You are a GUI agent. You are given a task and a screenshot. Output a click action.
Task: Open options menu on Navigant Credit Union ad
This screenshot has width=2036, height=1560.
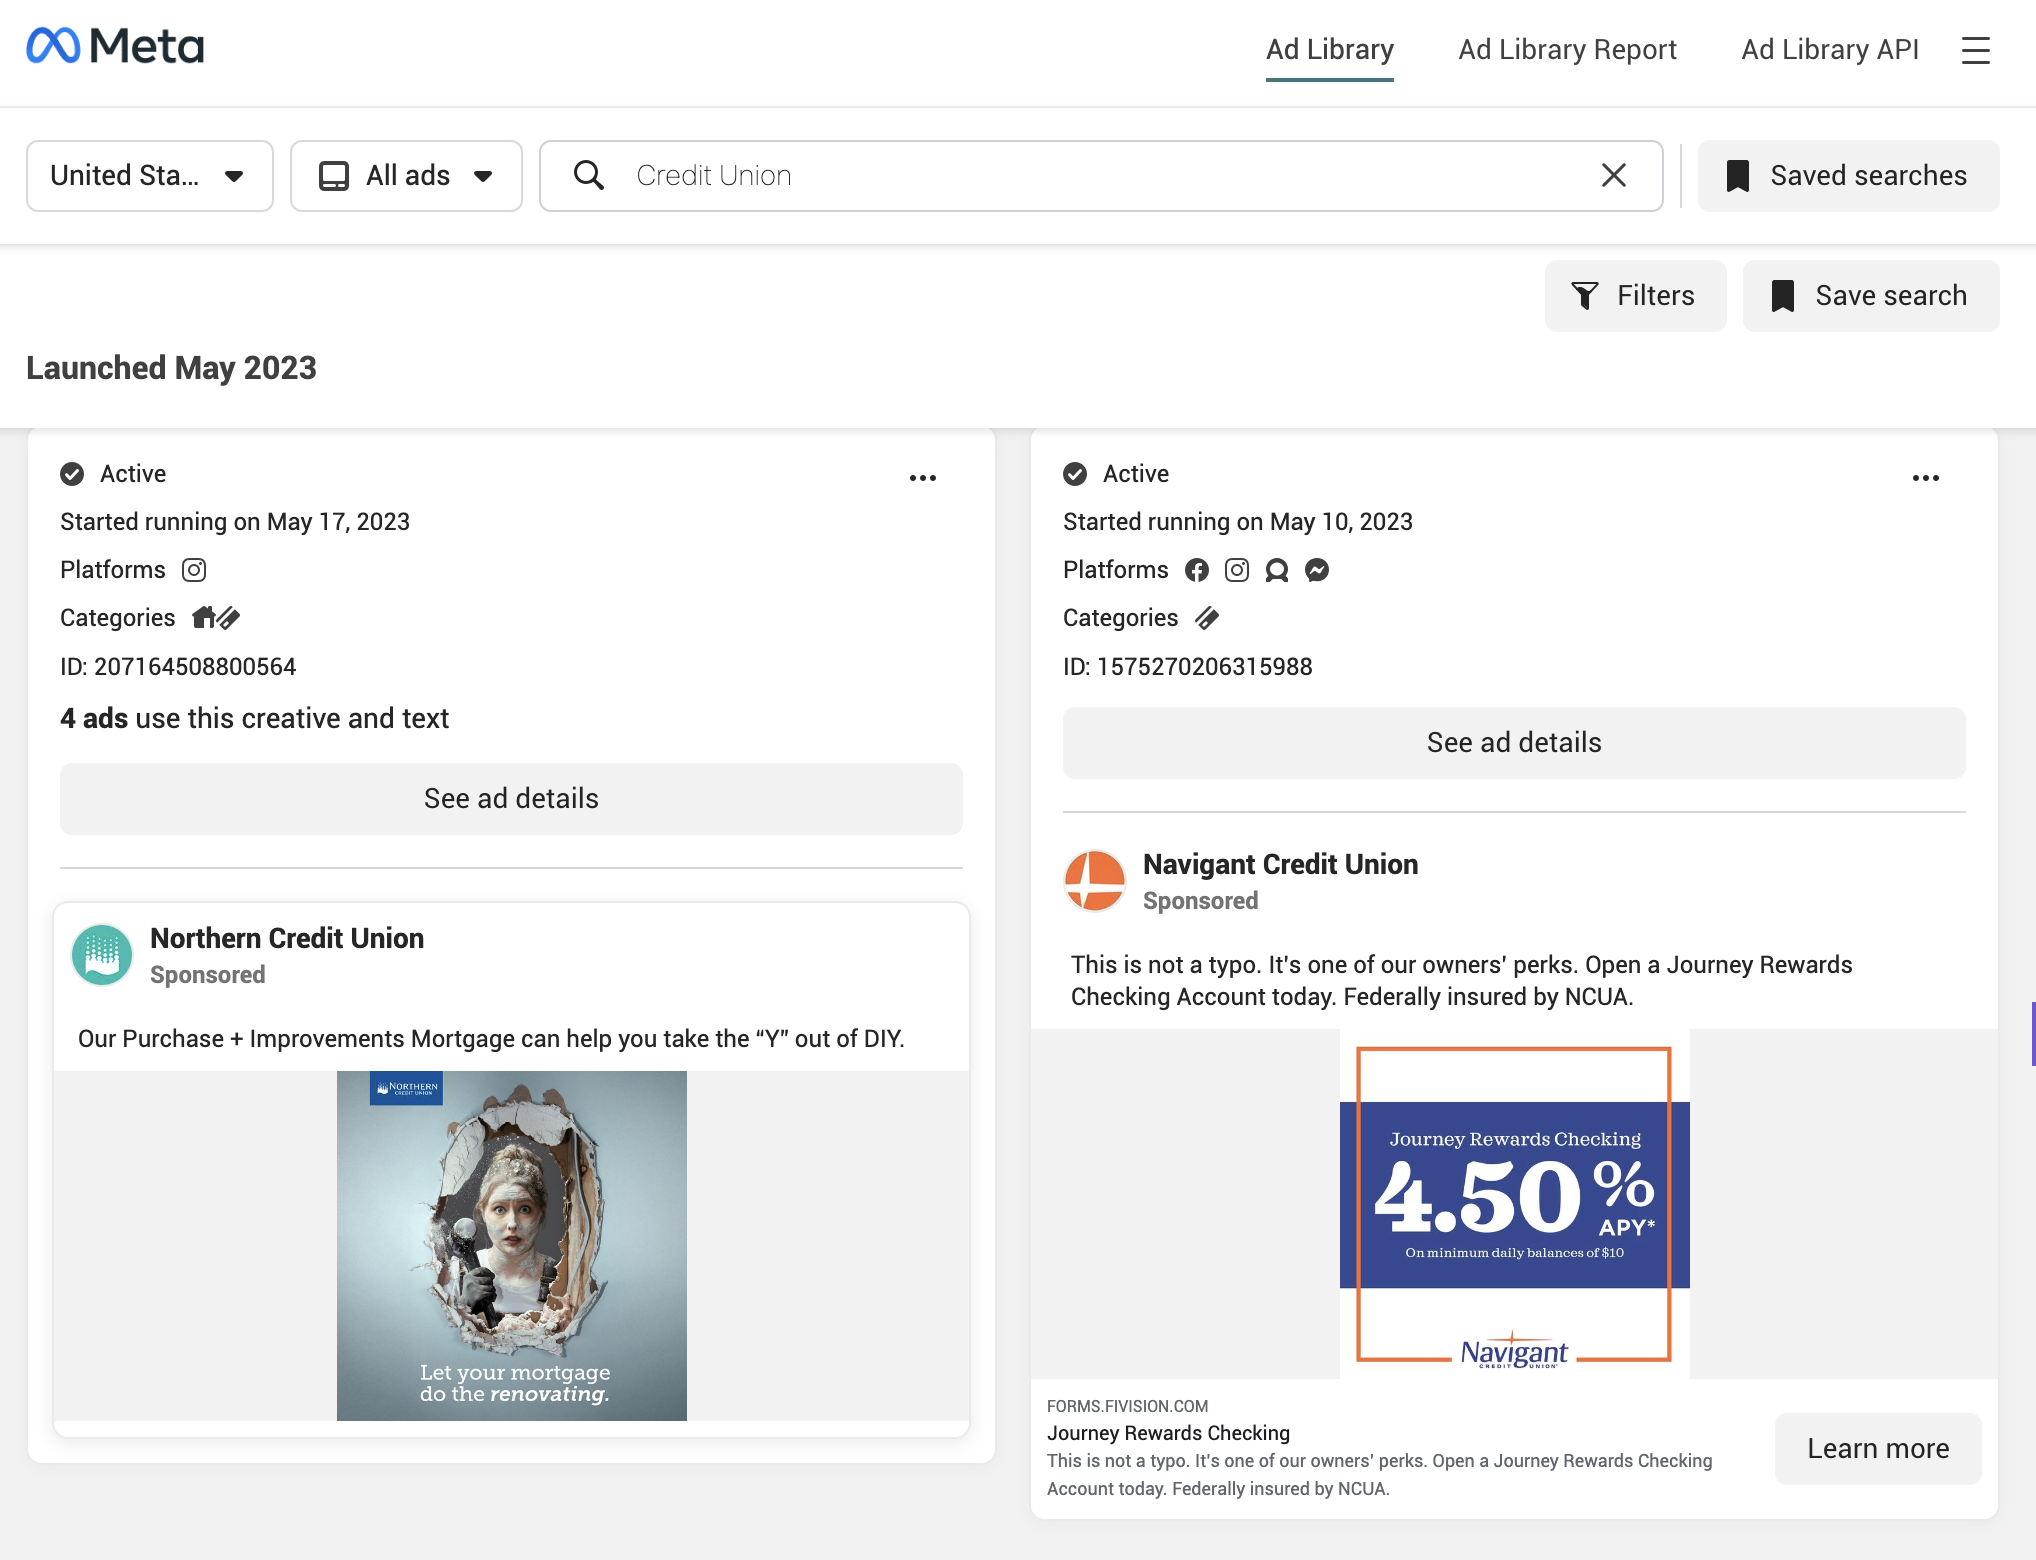coord(1925,478)
